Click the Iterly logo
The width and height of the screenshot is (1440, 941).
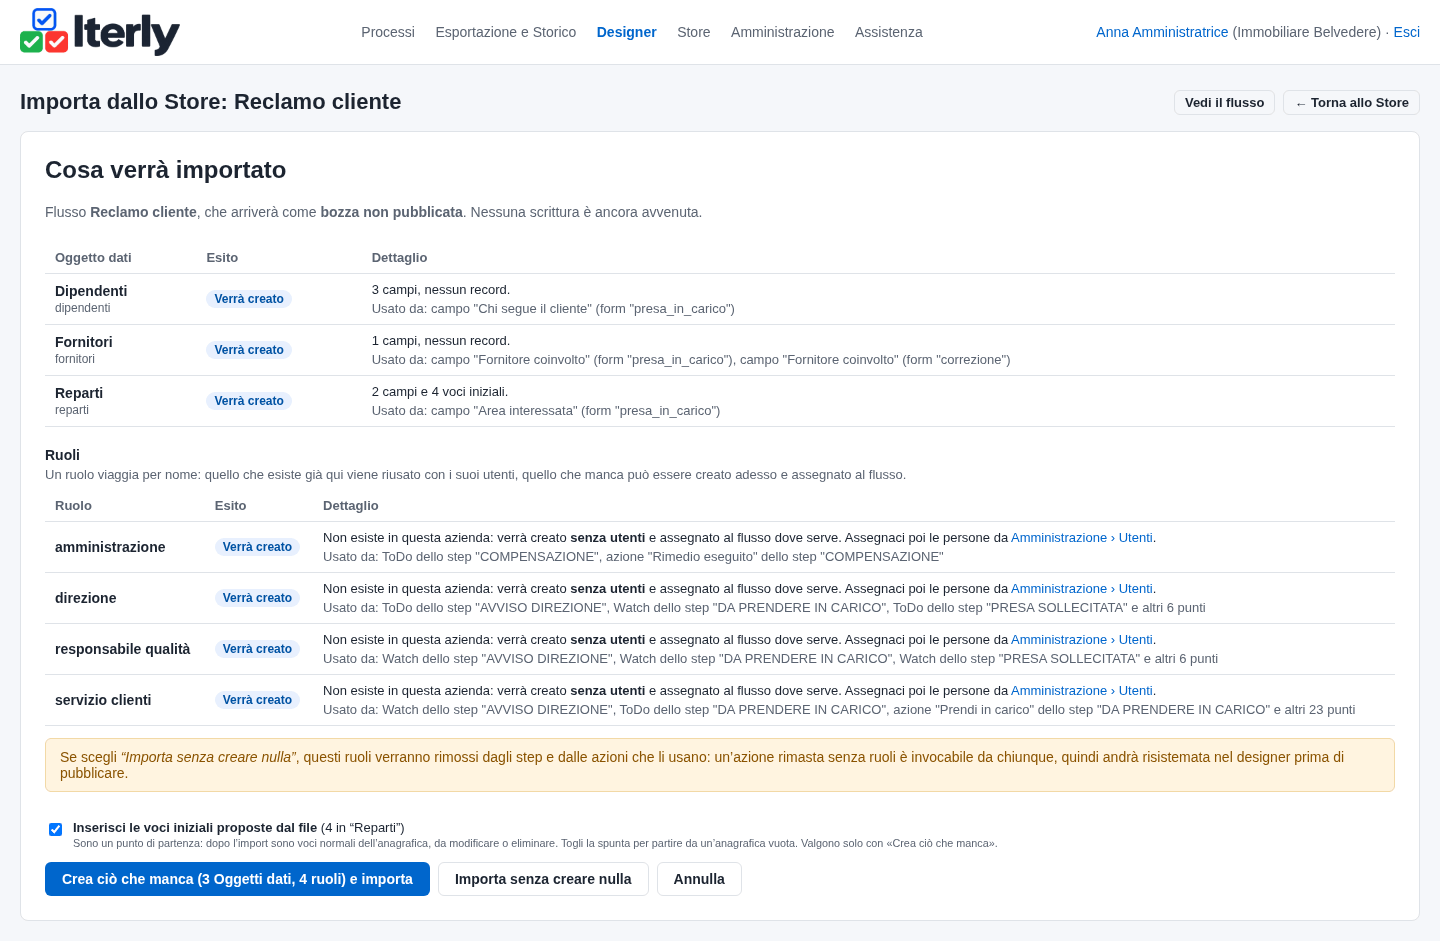pos(100,32)
